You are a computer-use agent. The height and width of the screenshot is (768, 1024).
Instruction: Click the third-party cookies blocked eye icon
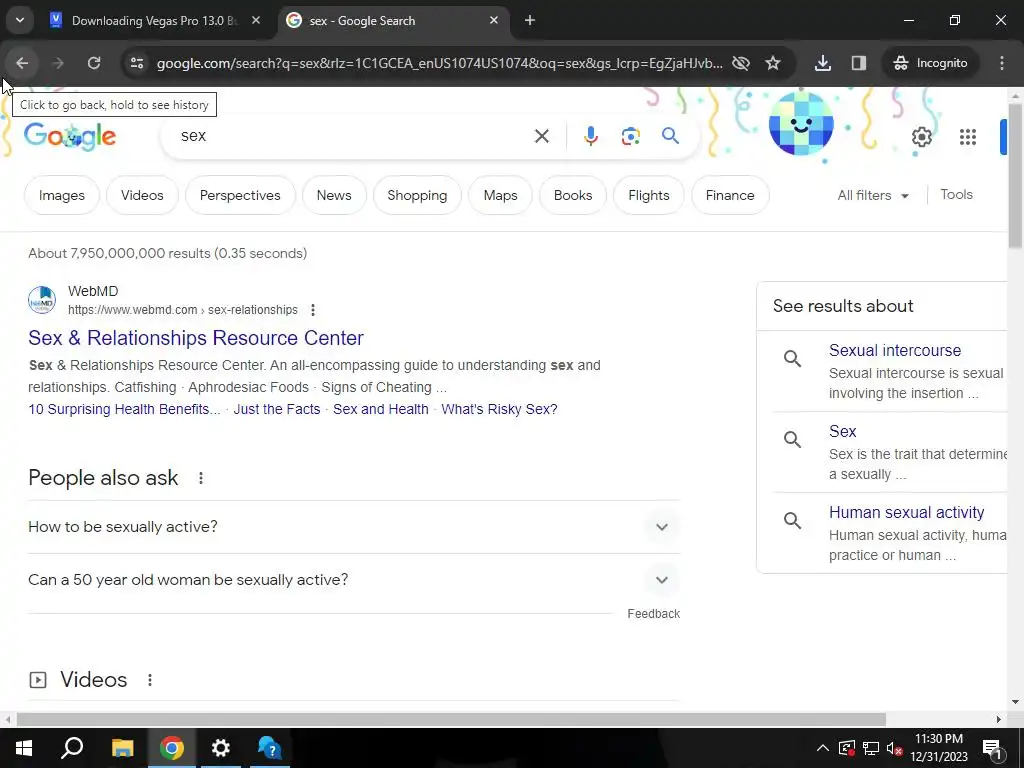click(x=741, y=63)
